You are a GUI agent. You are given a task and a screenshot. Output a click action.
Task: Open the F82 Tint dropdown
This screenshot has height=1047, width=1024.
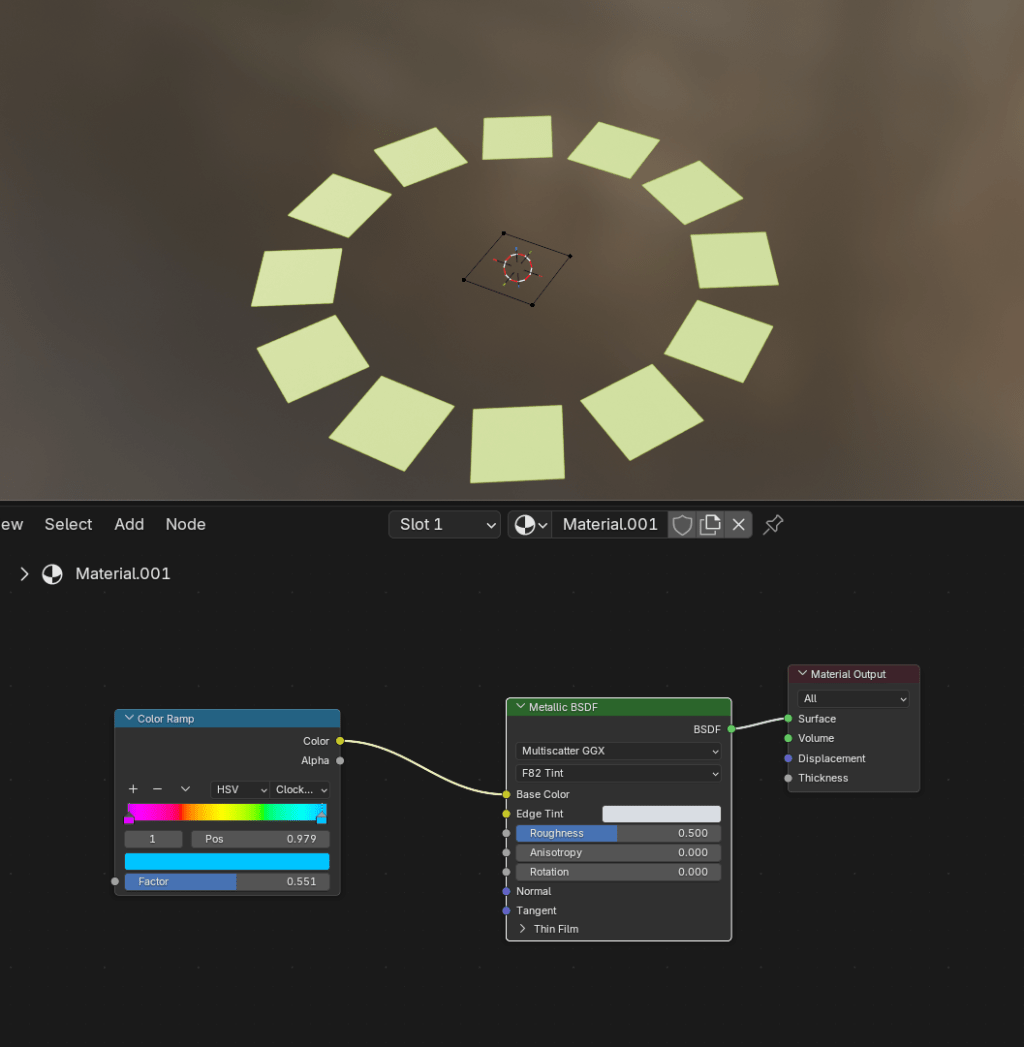pyautogui.click(x=619, y=773)
